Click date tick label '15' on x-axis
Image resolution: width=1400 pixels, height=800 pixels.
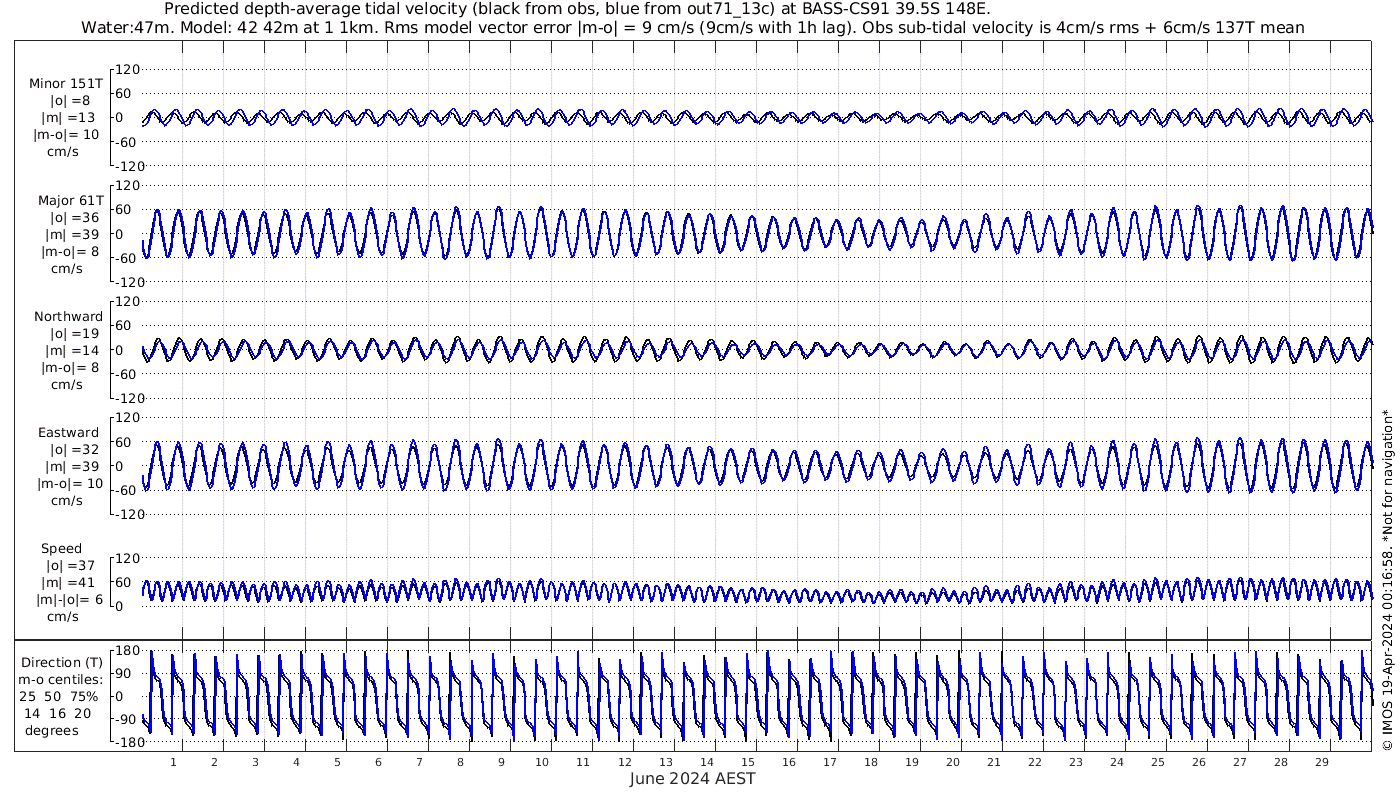pos(747,762)
